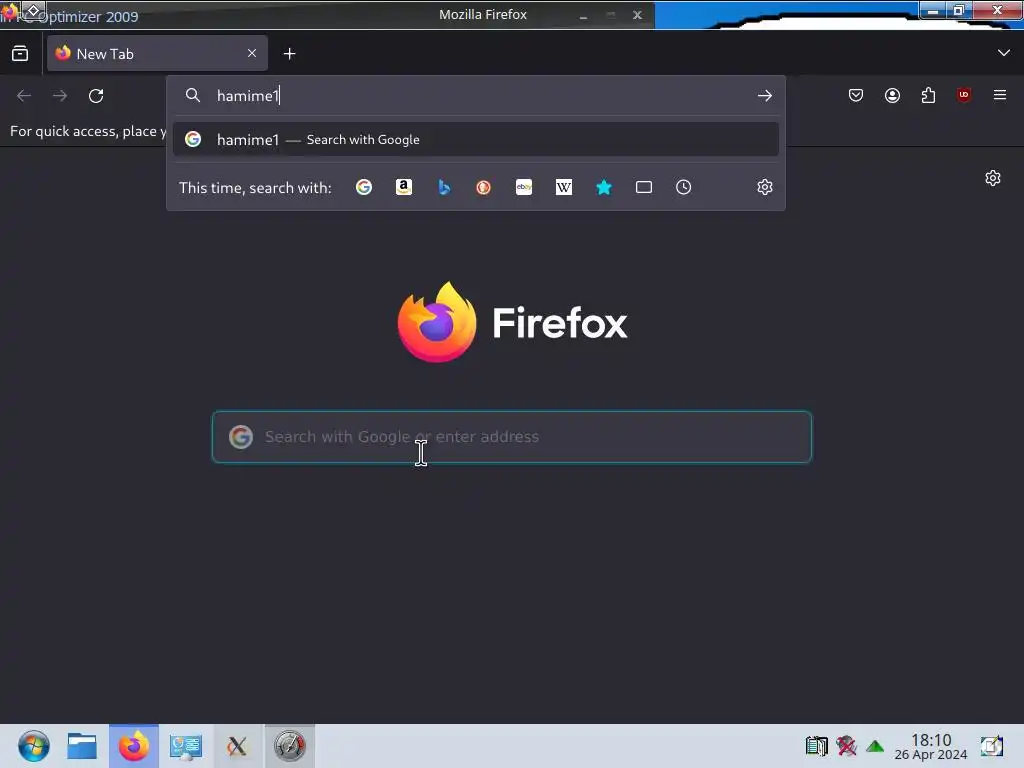The image size is (1024, 768).
Task: Click the Back navigation arrow
Action: click(24, 96)
